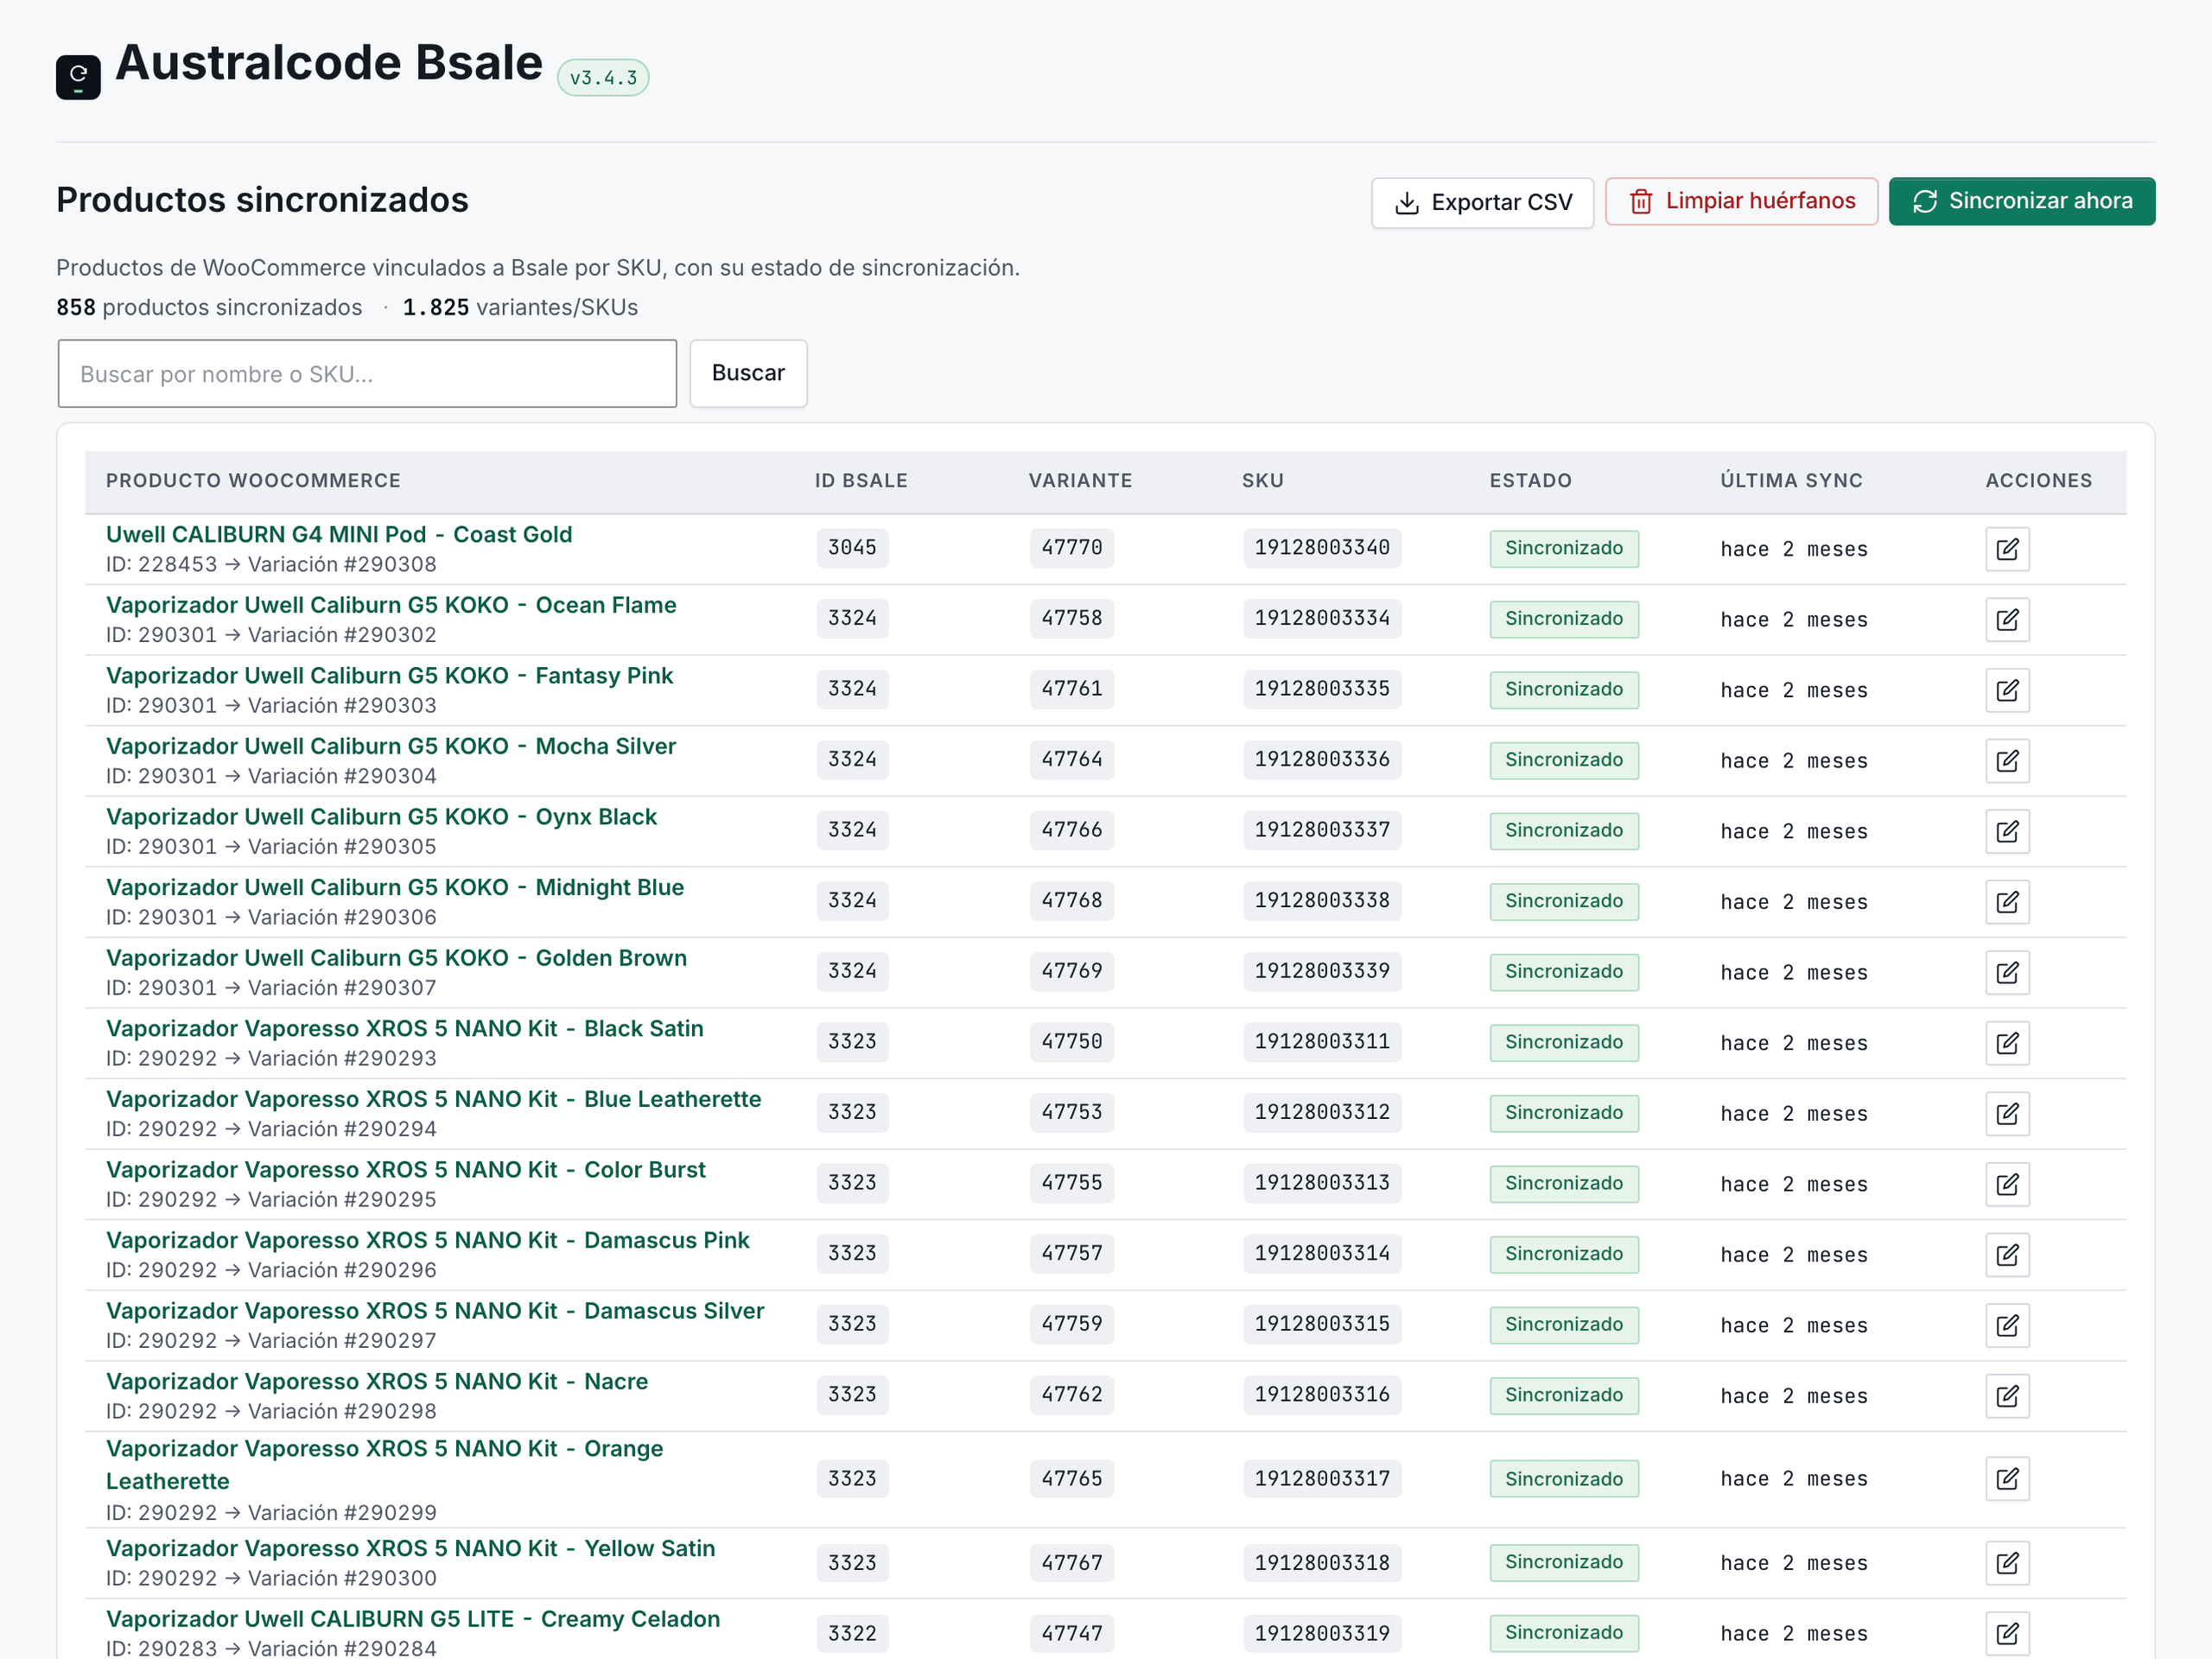Image resolution: width=2212 pixels, height=1659 pixels.
Task: Open Uwell CALIBURN G4 MINI Pod Coast Gold link
Action: click(339, 534)
